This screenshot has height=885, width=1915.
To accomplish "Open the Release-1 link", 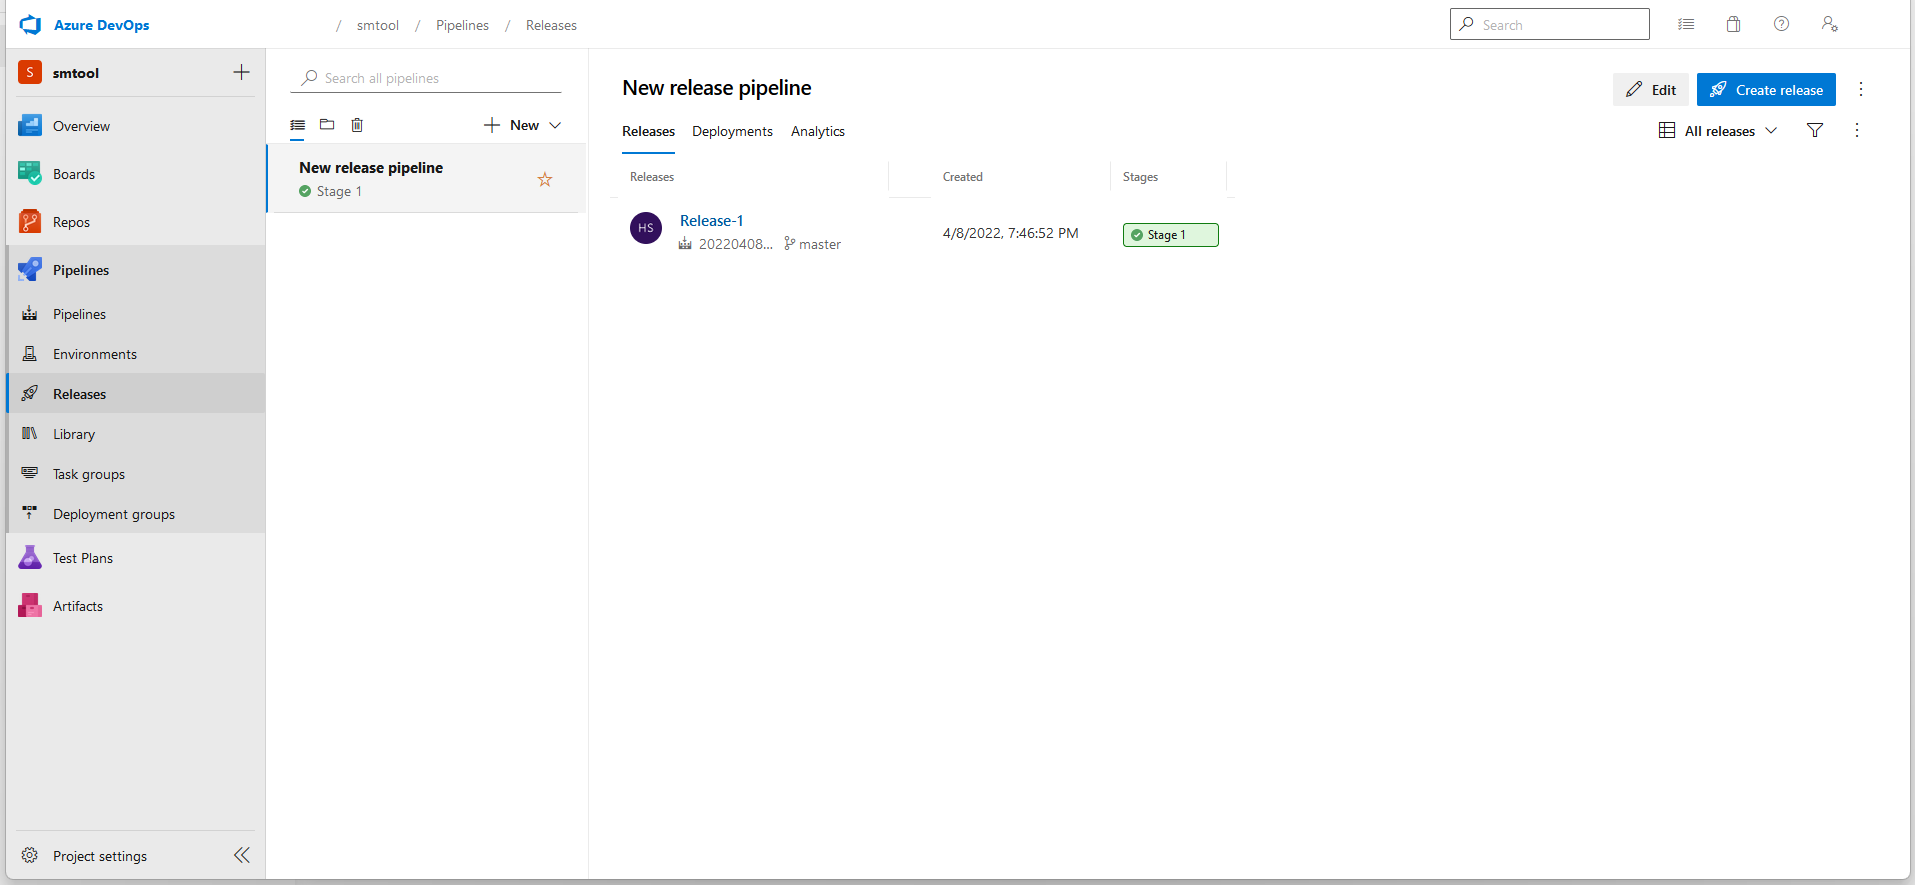I will [x=711, y=221].
